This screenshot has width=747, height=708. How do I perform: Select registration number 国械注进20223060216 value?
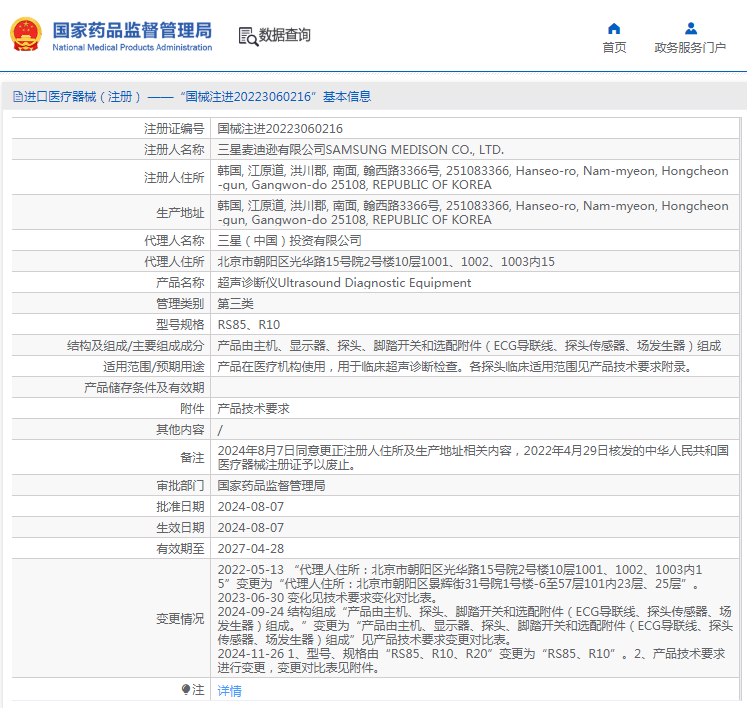(280, 129)
